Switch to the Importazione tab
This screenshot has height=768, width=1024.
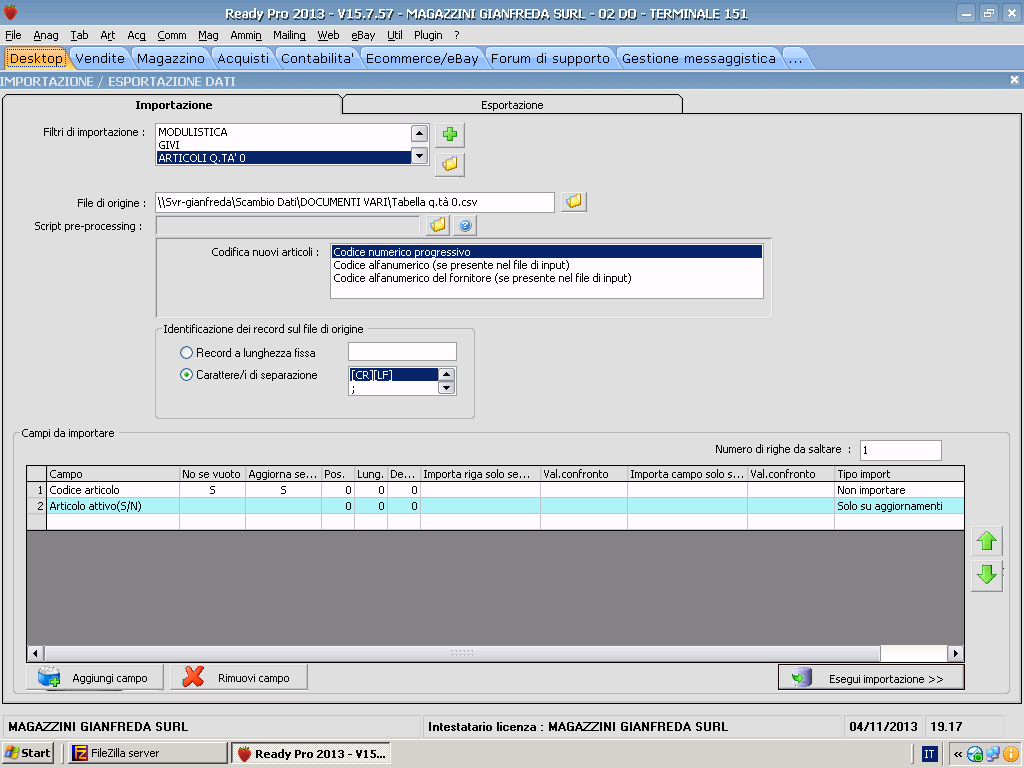(x=173, y=104)
